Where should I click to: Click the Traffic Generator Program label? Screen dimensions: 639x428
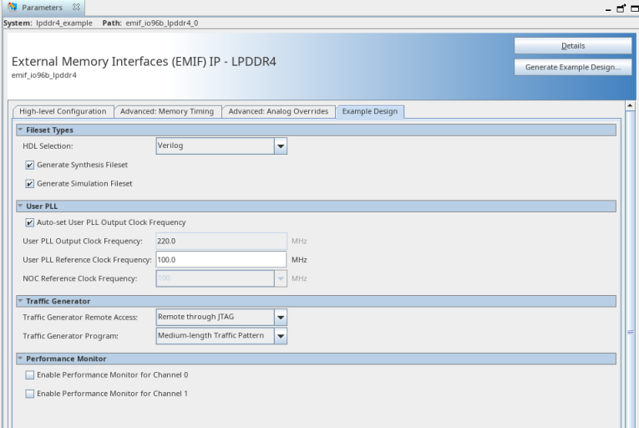tap(71, 336)
